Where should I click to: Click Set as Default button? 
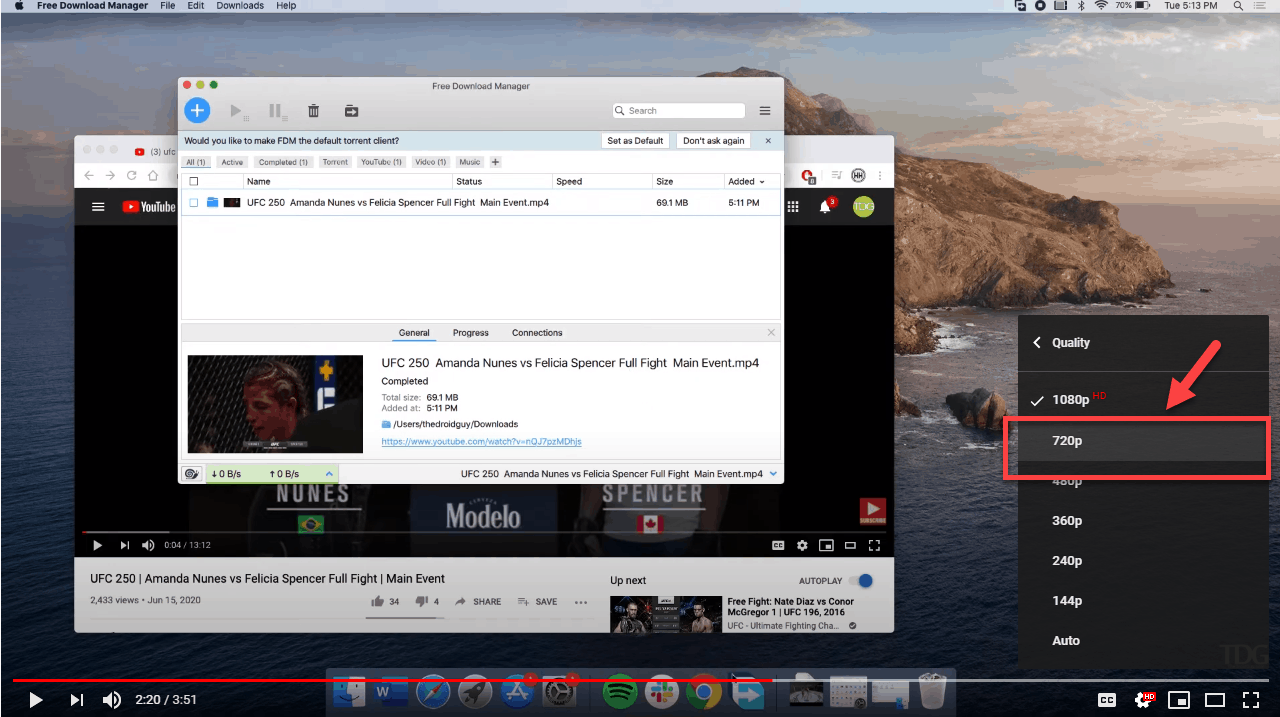click(x=635, y=141)
